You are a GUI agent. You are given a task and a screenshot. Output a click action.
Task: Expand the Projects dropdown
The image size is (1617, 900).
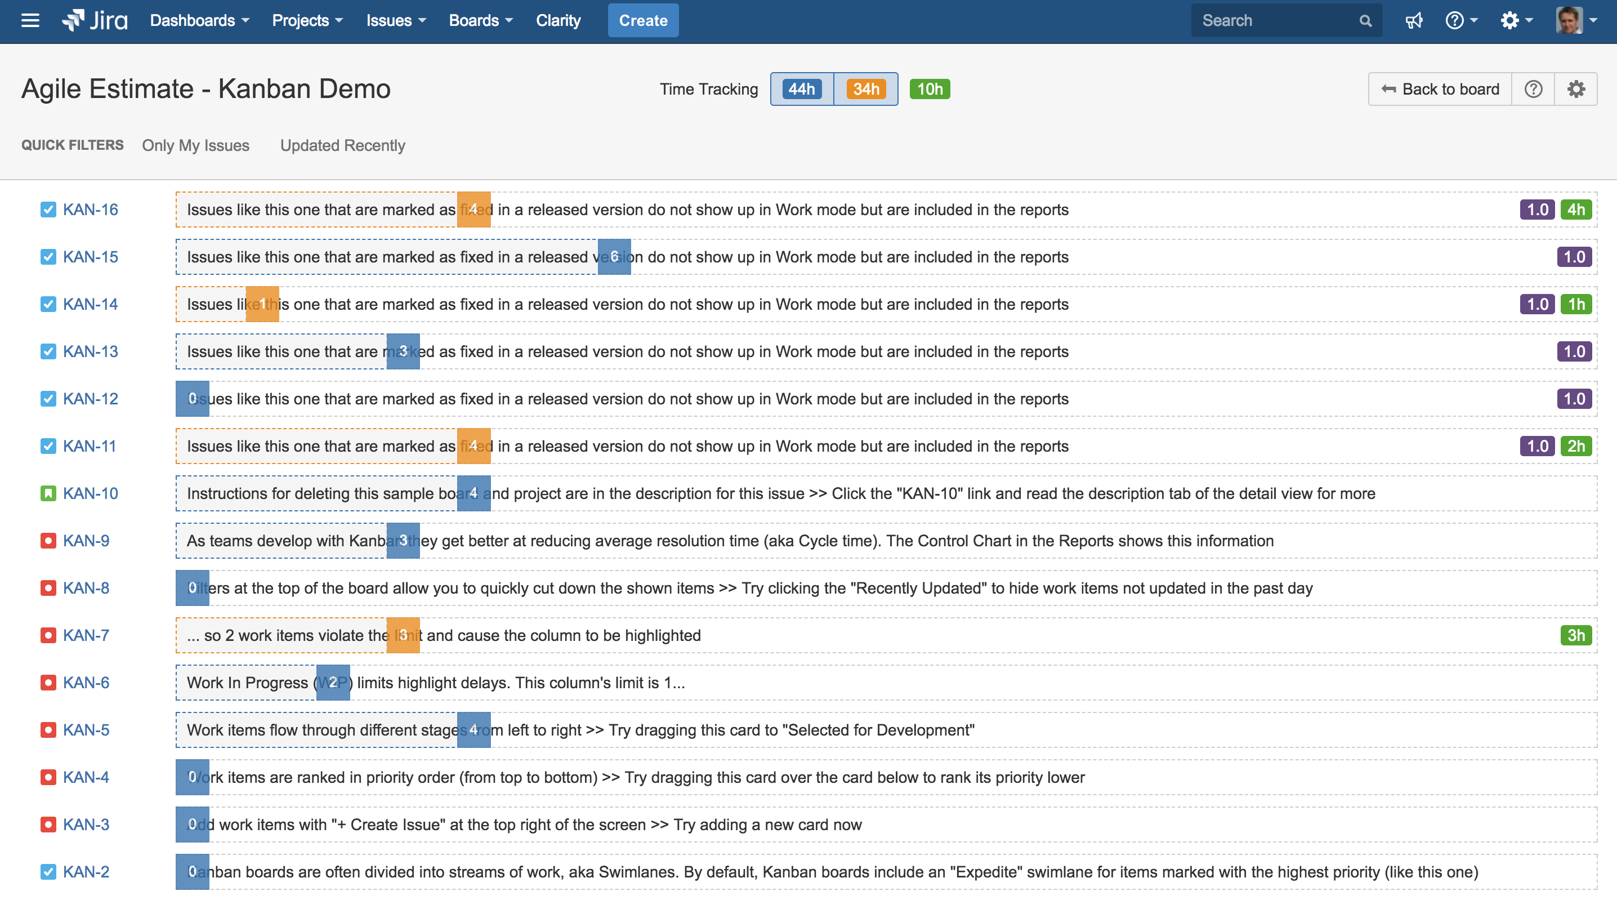307,20
